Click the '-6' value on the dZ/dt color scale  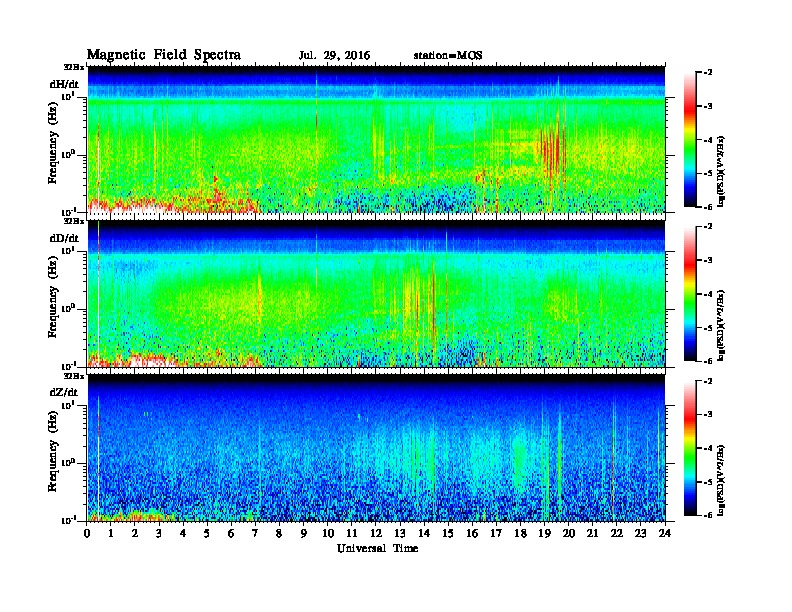coord(708,515)
